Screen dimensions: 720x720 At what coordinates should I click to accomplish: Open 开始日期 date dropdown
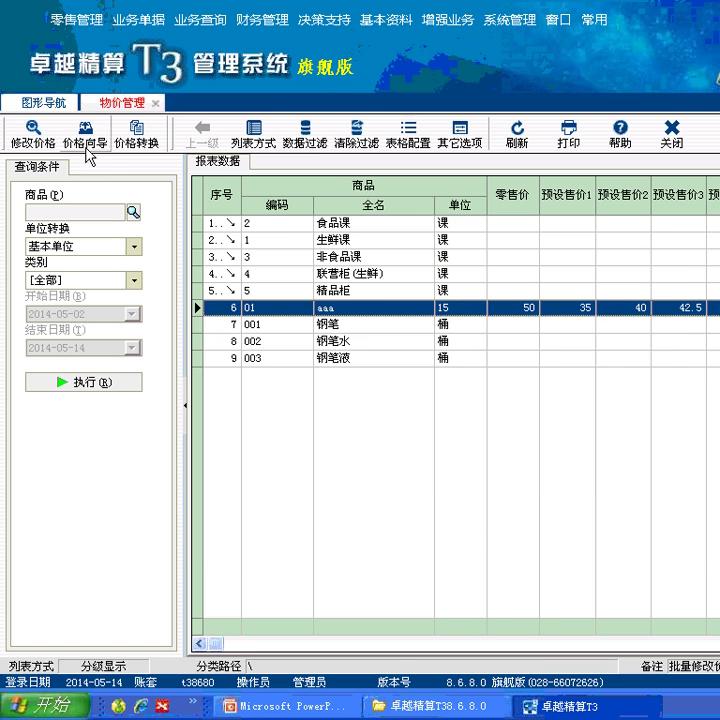[x=132, y=314]
